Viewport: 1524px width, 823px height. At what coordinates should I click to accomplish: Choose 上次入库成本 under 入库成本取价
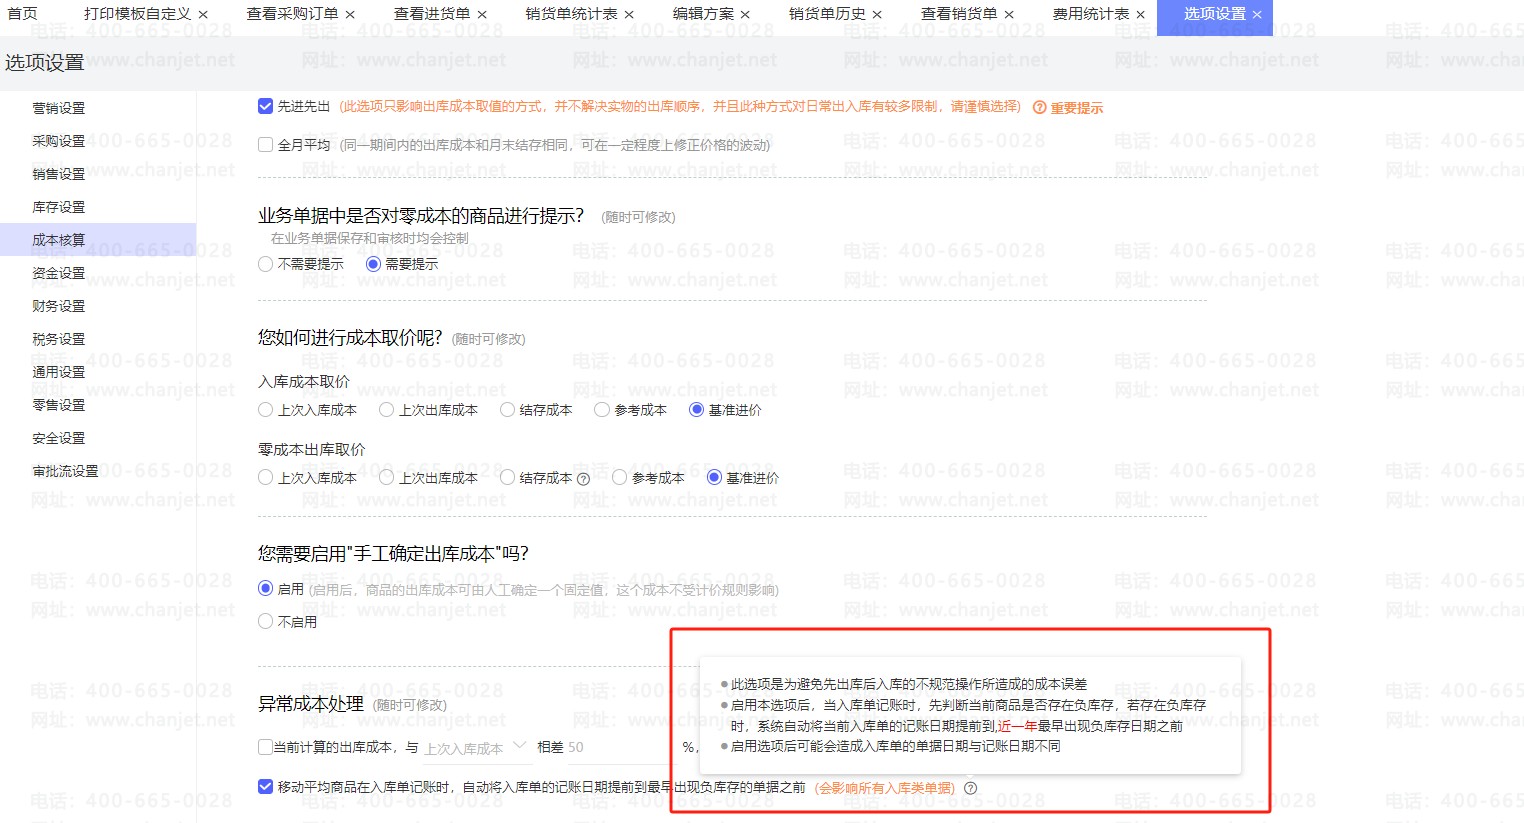pos(265,410)
